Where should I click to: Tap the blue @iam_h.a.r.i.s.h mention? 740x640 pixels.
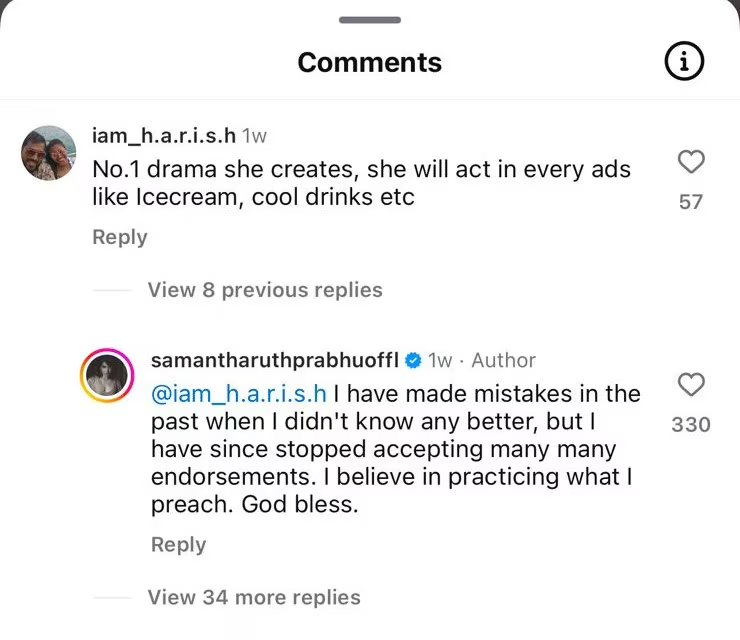(239, 394)
